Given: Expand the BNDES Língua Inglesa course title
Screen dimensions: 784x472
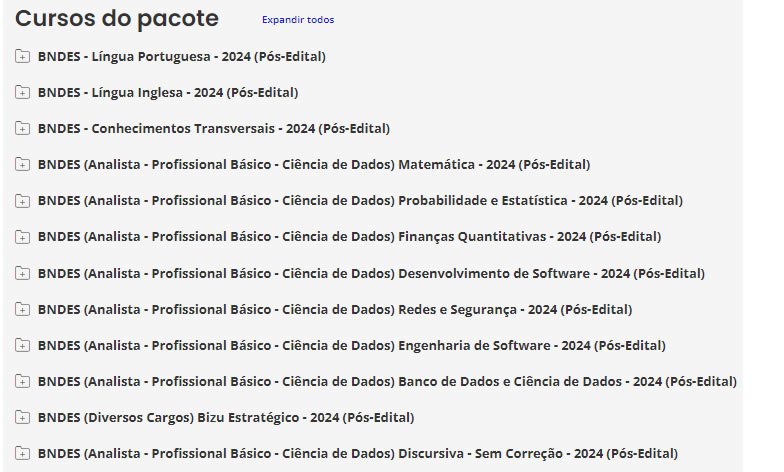Looking at the screenshot, I should pos(168,92).
